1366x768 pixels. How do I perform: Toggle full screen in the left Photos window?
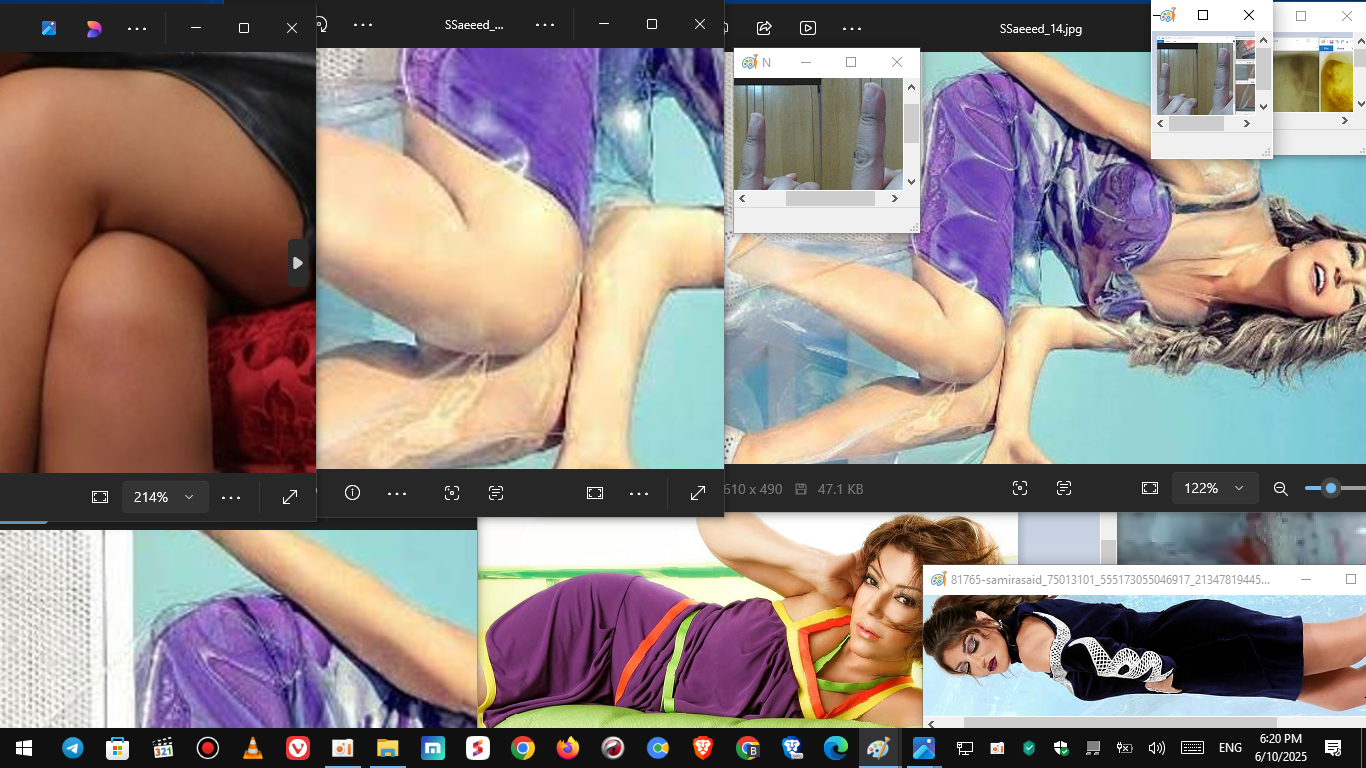290,497
